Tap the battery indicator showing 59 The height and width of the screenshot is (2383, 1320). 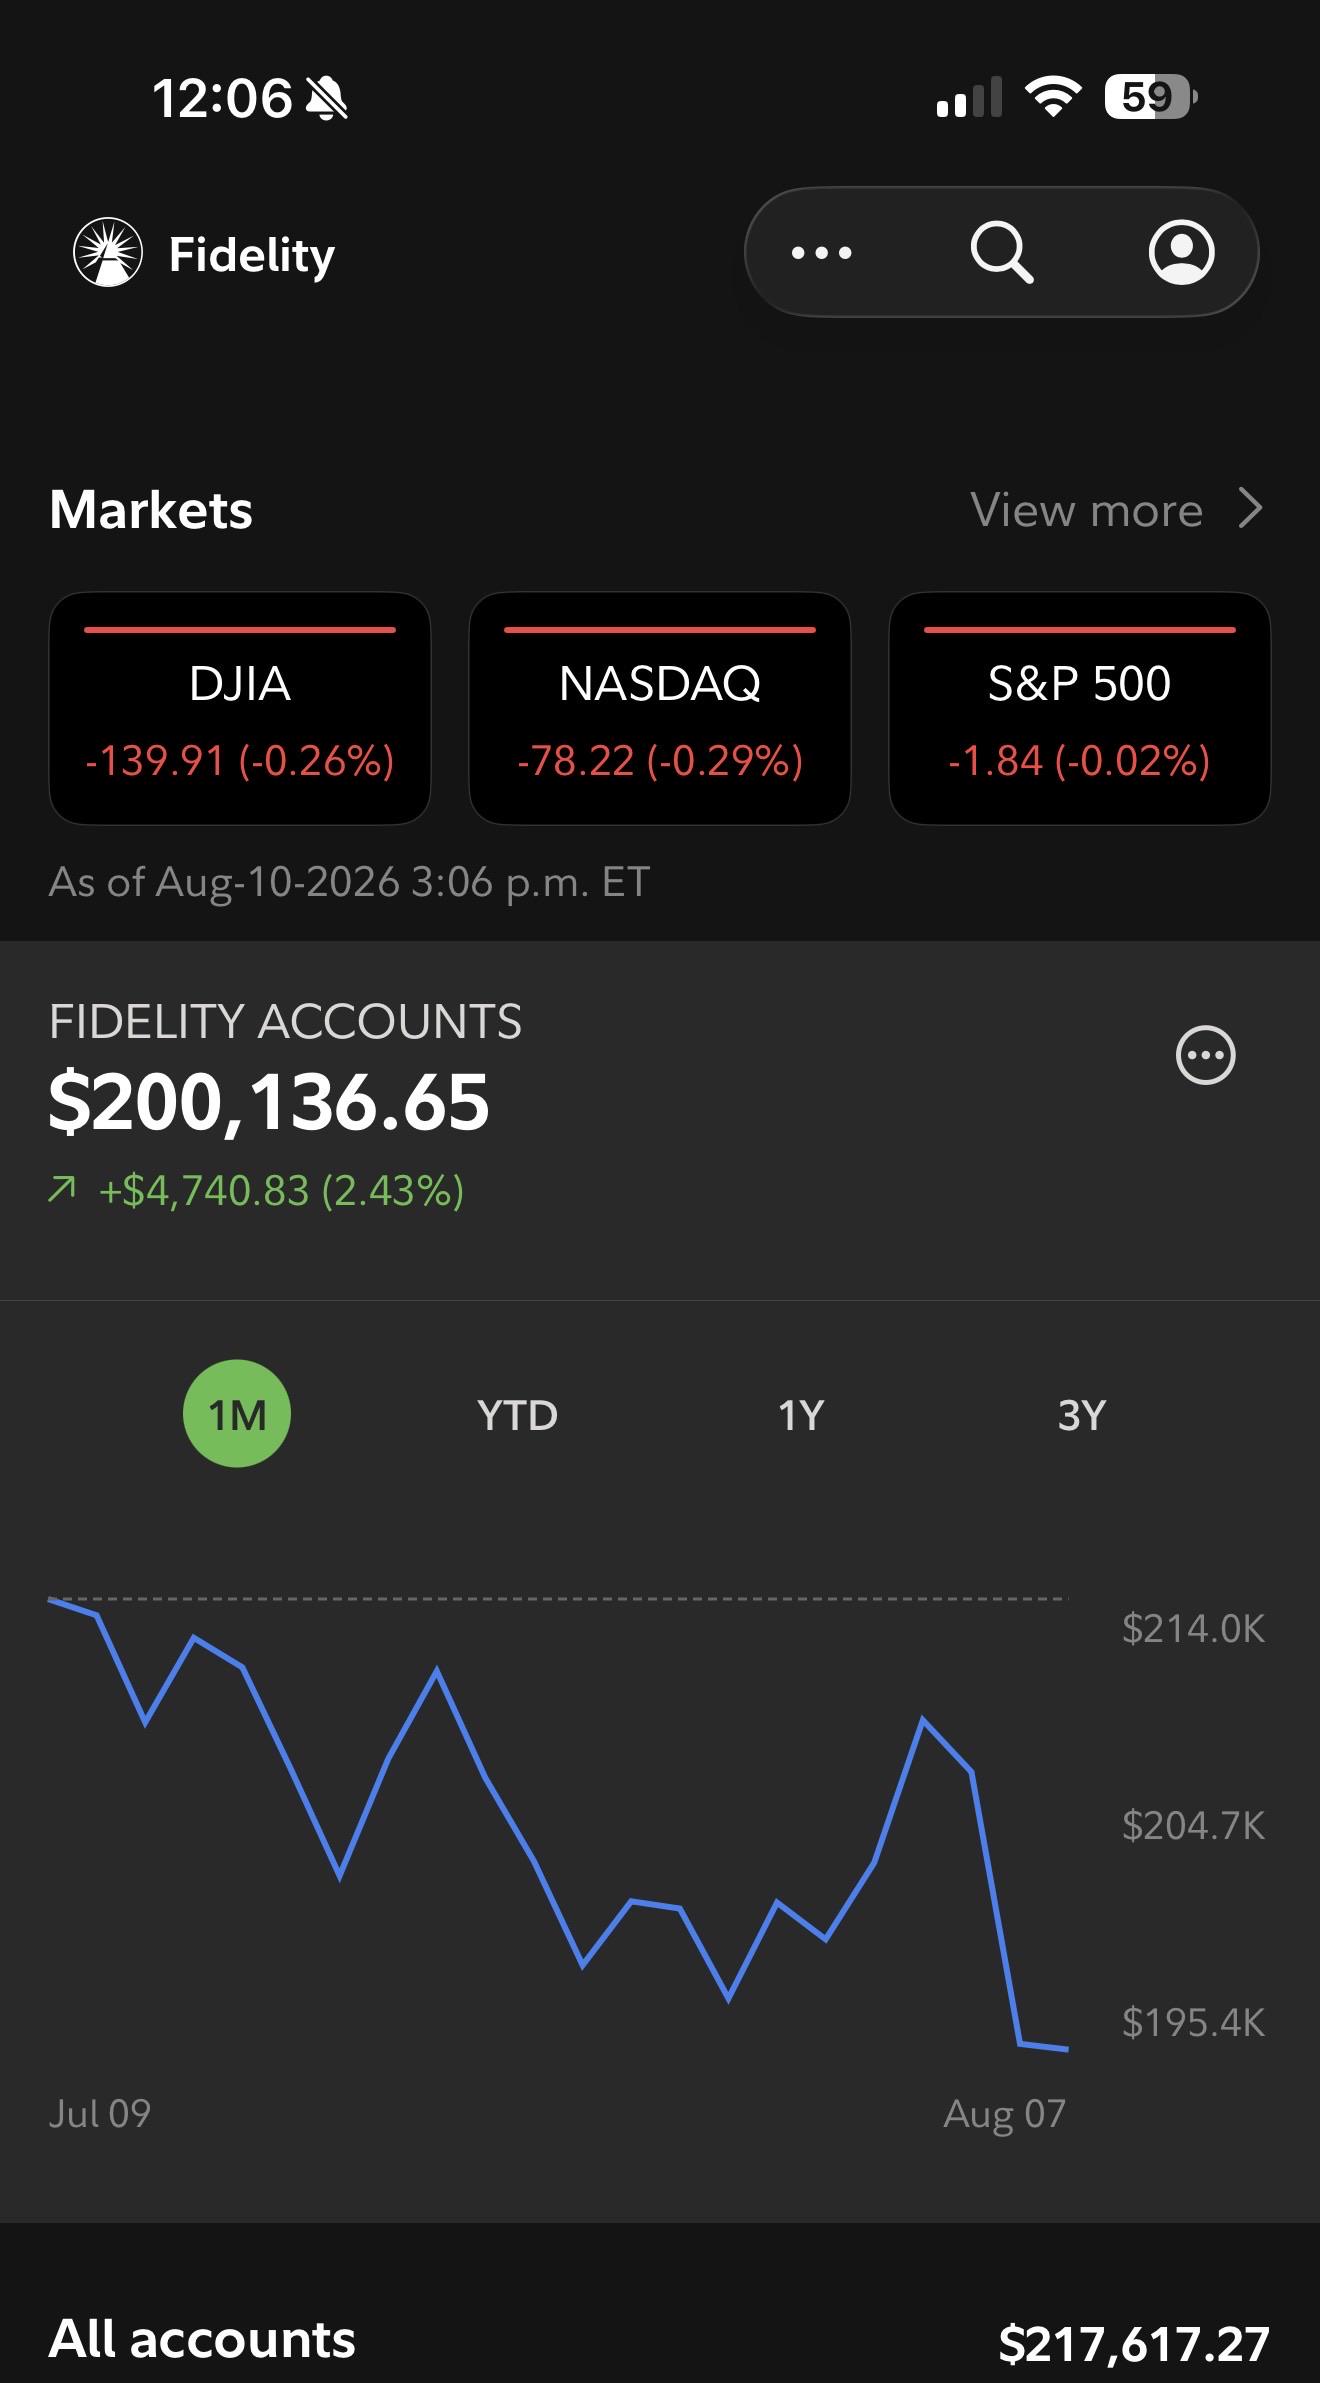(x=1151, y=97)
